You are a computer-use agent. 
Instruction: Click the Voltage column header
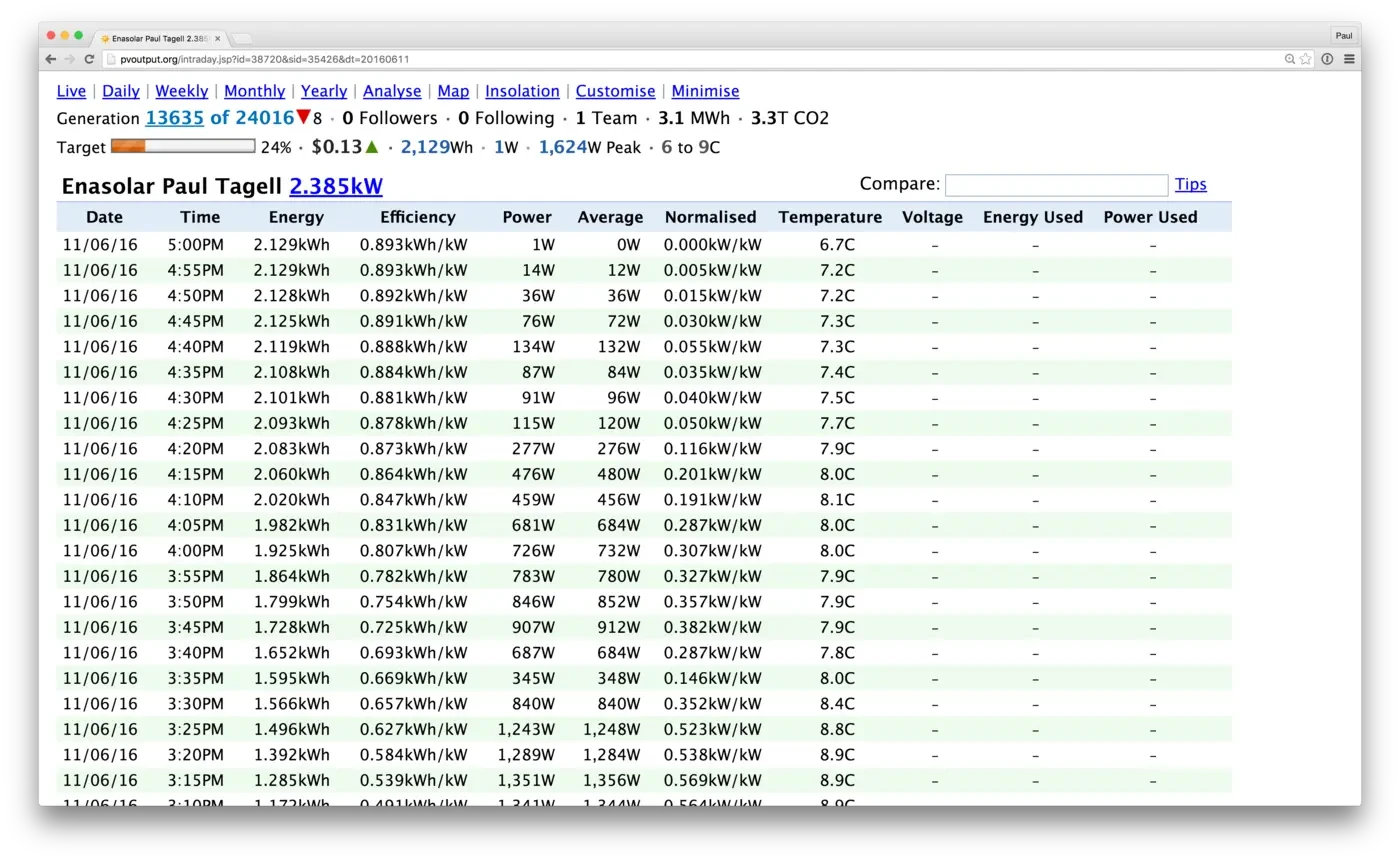(x=933, y=217)
